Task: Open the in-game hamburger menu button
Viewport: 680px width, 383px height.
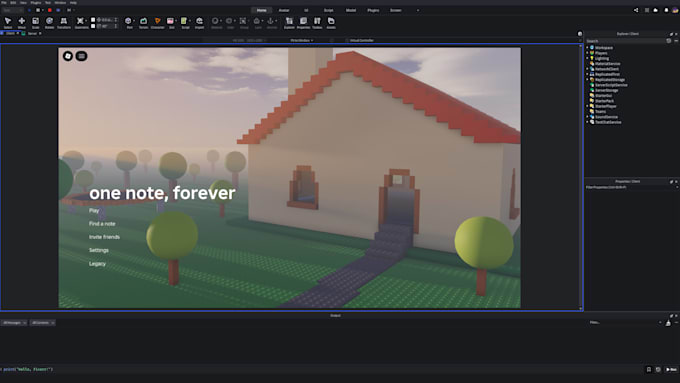Action: 81,56
